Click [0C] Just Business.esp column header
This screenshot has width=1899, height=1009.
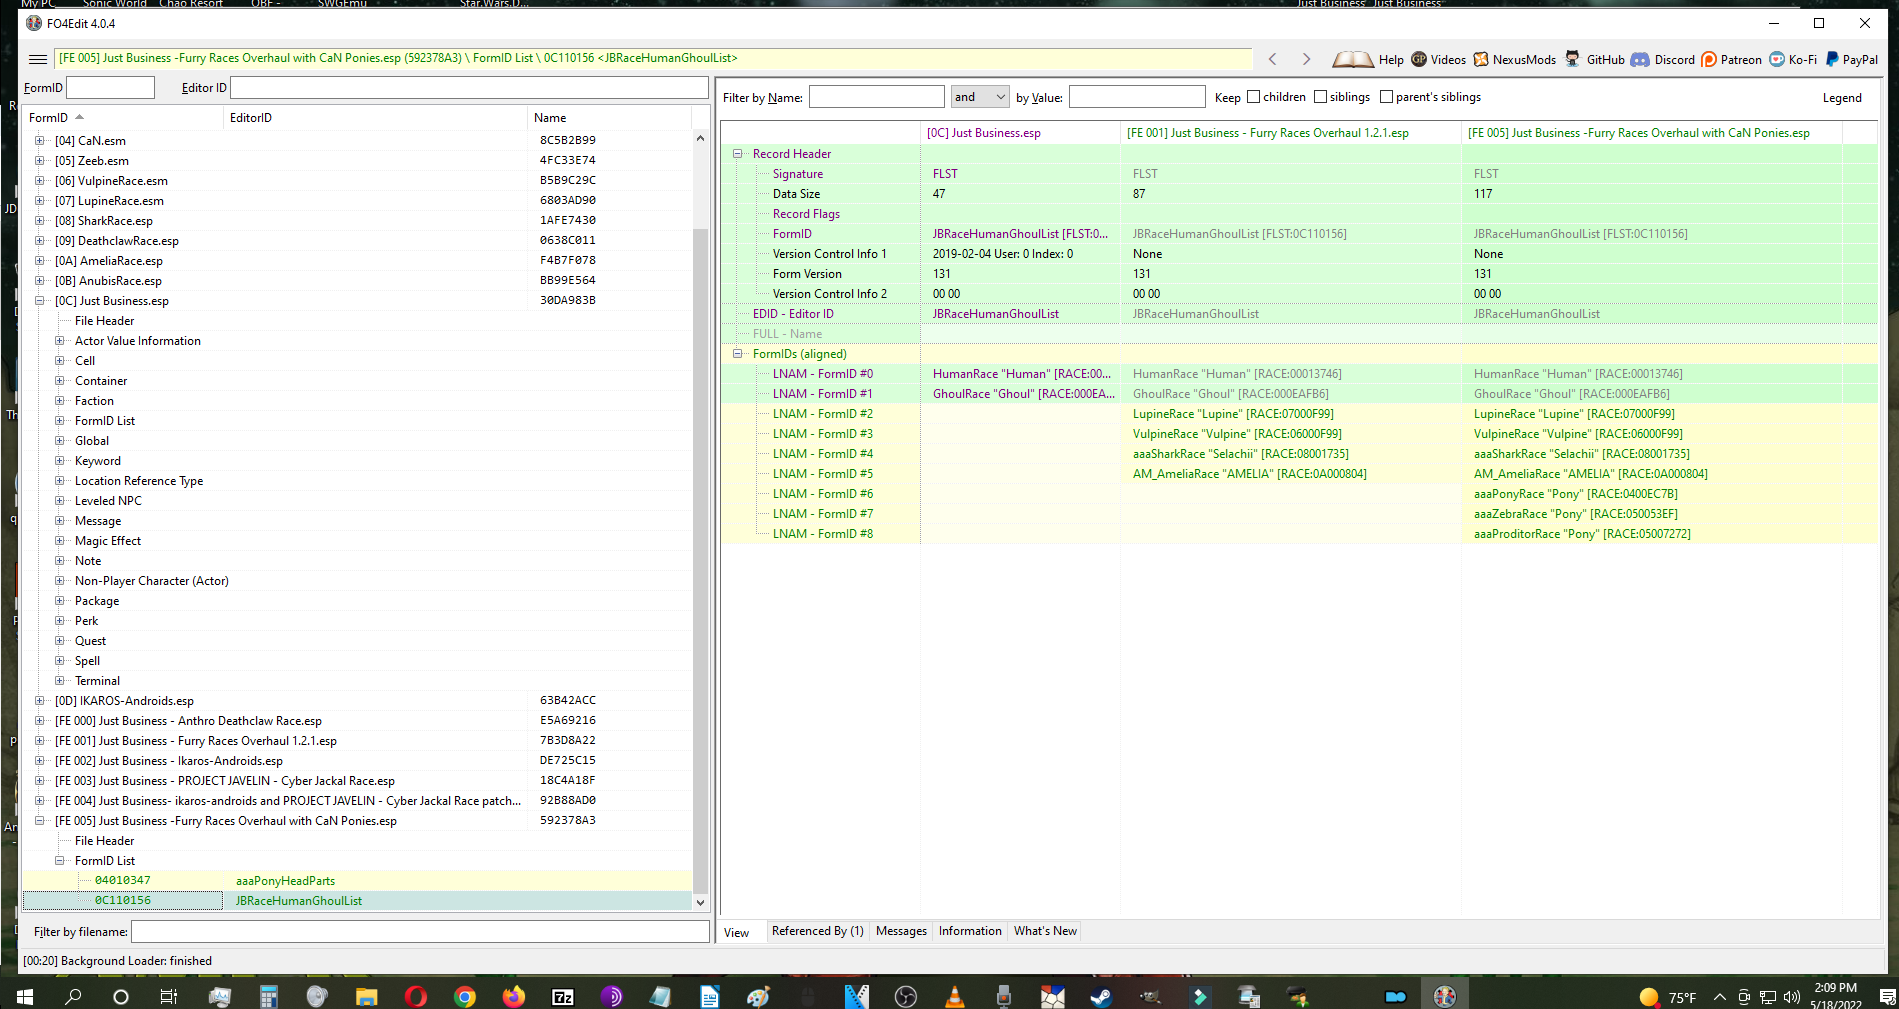point(1020,133)
